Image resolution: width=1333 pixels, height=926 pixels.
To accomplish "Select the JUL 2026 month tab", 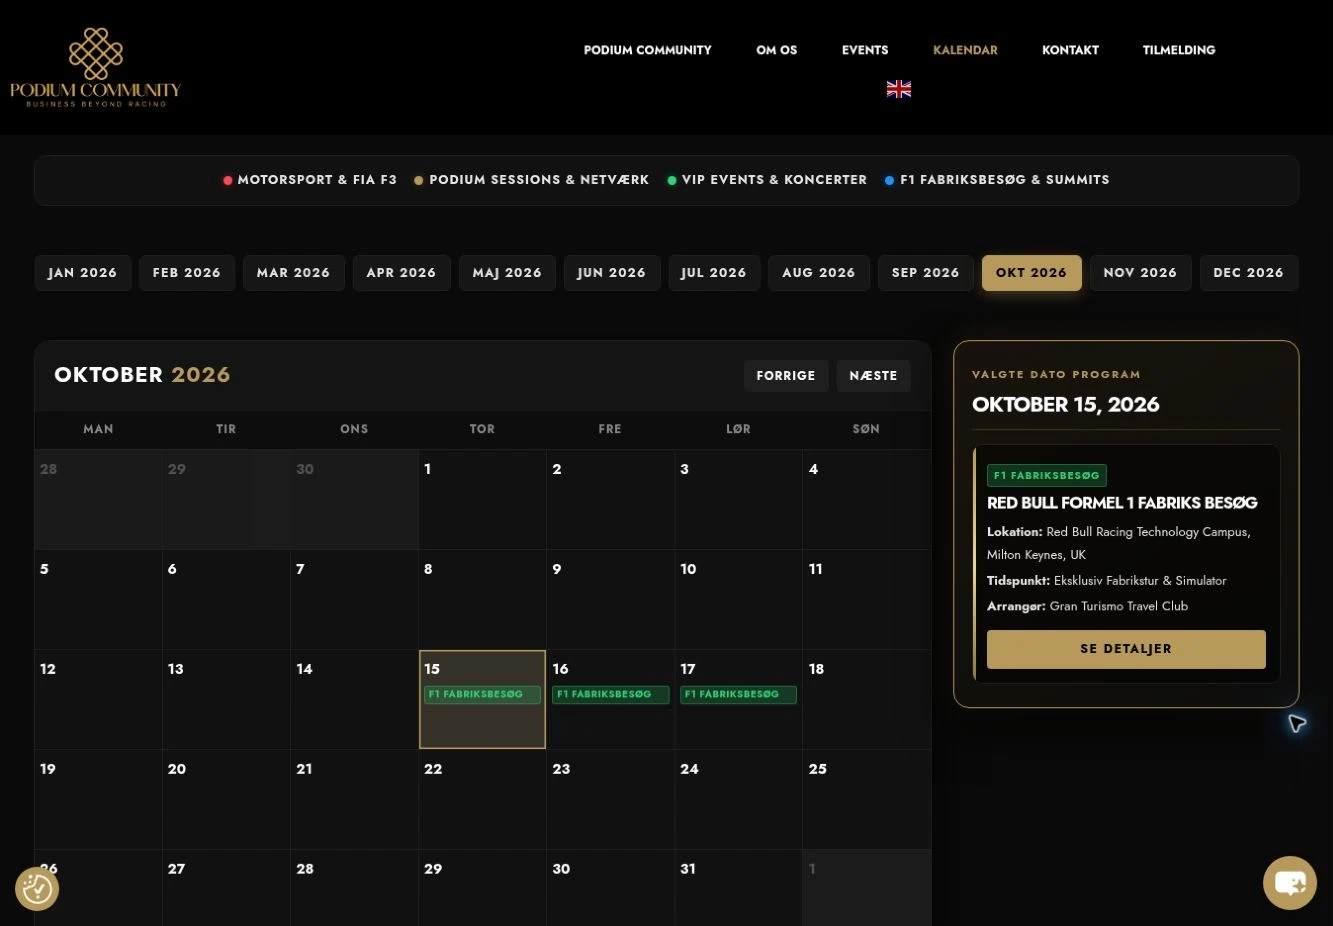I will (x=714, y=273).
